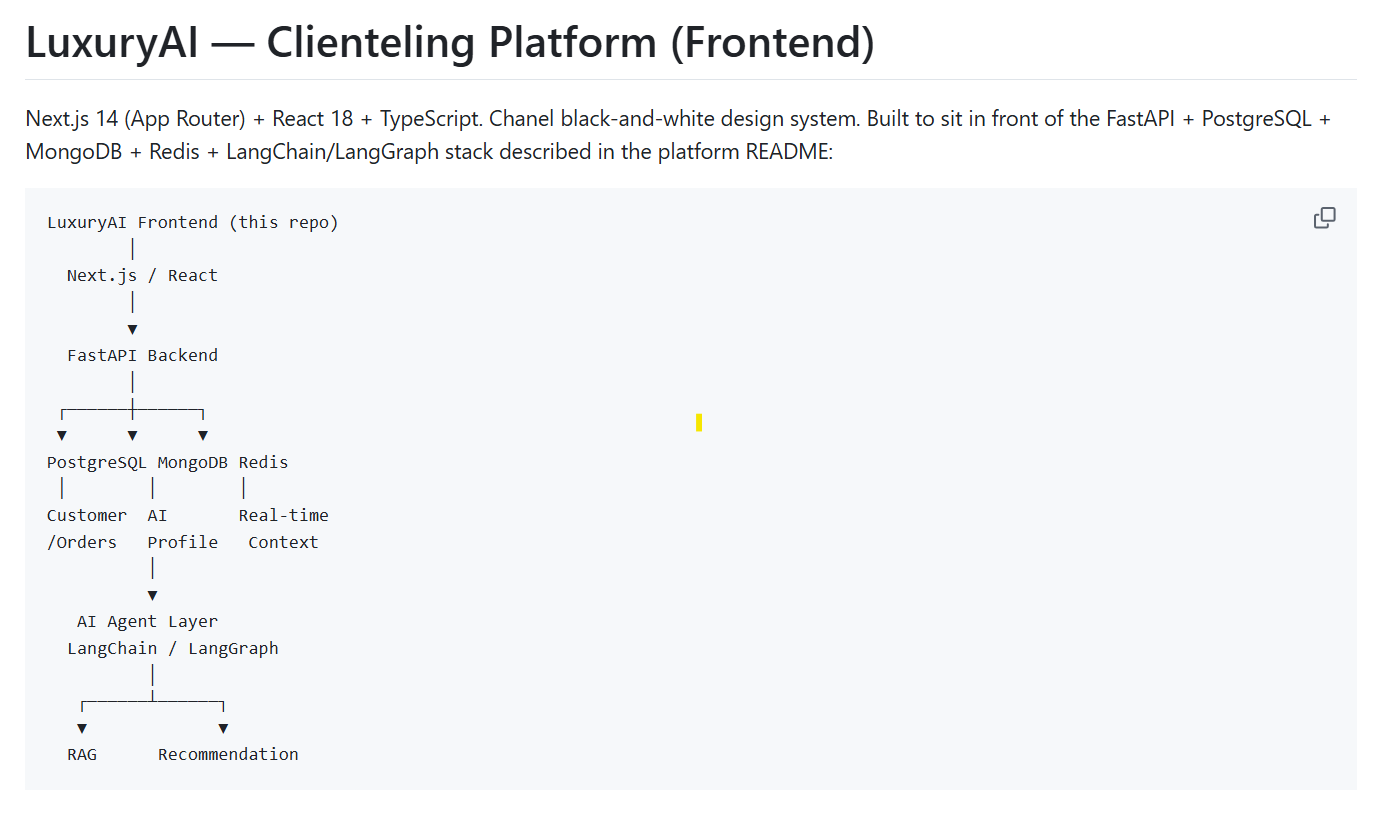The height and width of the screenshot is (820, 1390).
Task: Click the Redis label in the diagram
Action: (x=263, y=462)
